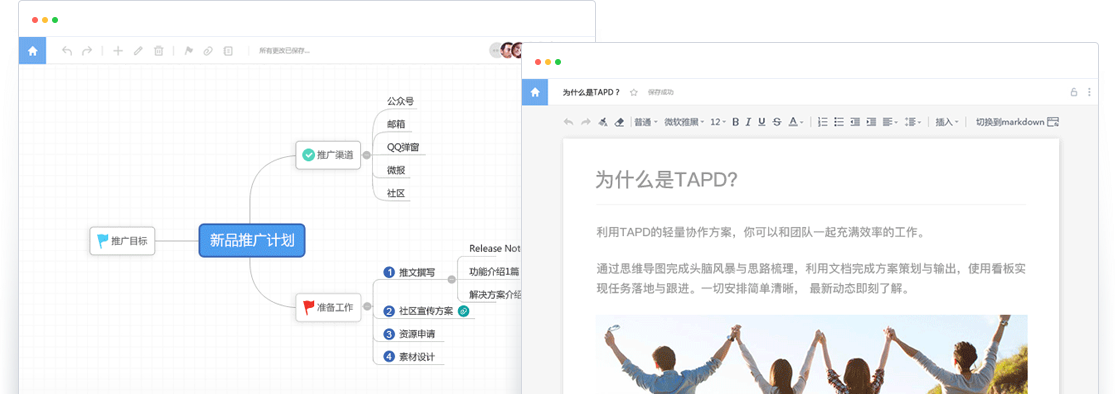Viewport: 1116px width, 394px height.
Task: Insert a numbered list
Action: [823, 122]
